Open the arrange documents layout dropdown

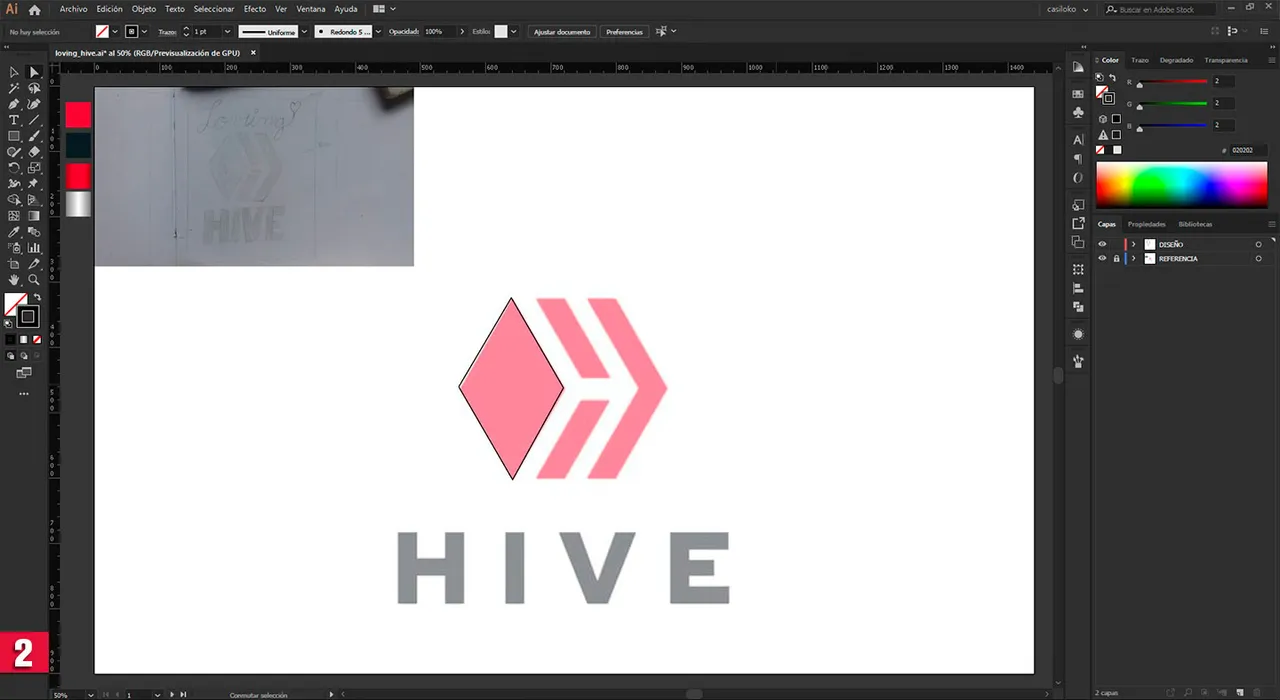click(x=385, y=9)
